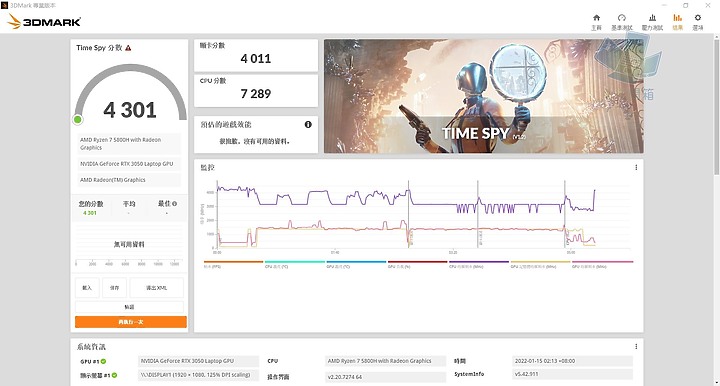Screen dimensions: 720x386
Task: Open the system info panel three-dot menu
Action: coord(636,347)
